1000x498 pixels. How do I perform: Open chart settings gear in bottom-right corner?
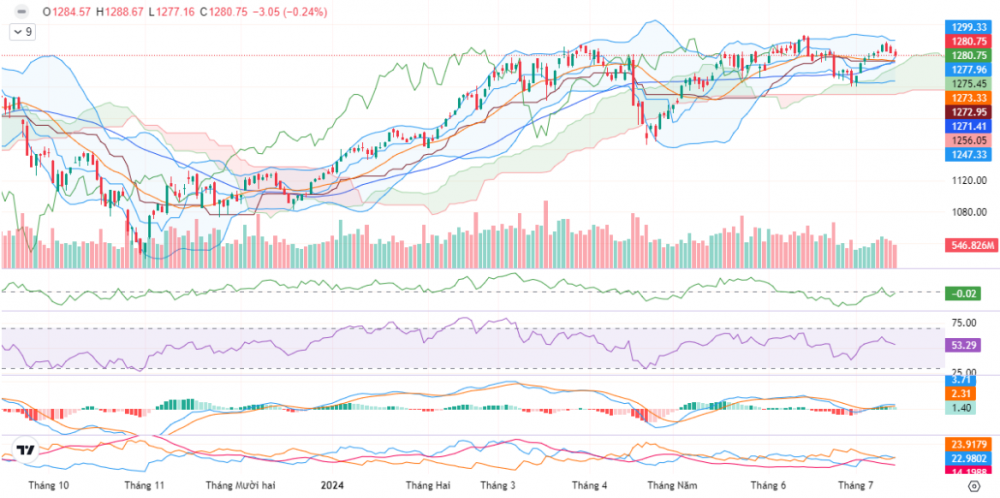point(972,485)
